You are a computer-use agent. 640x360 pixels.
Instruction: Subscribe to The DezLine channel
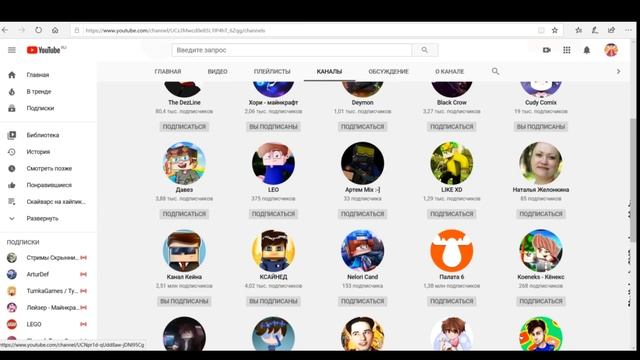(x=184, y=127)
